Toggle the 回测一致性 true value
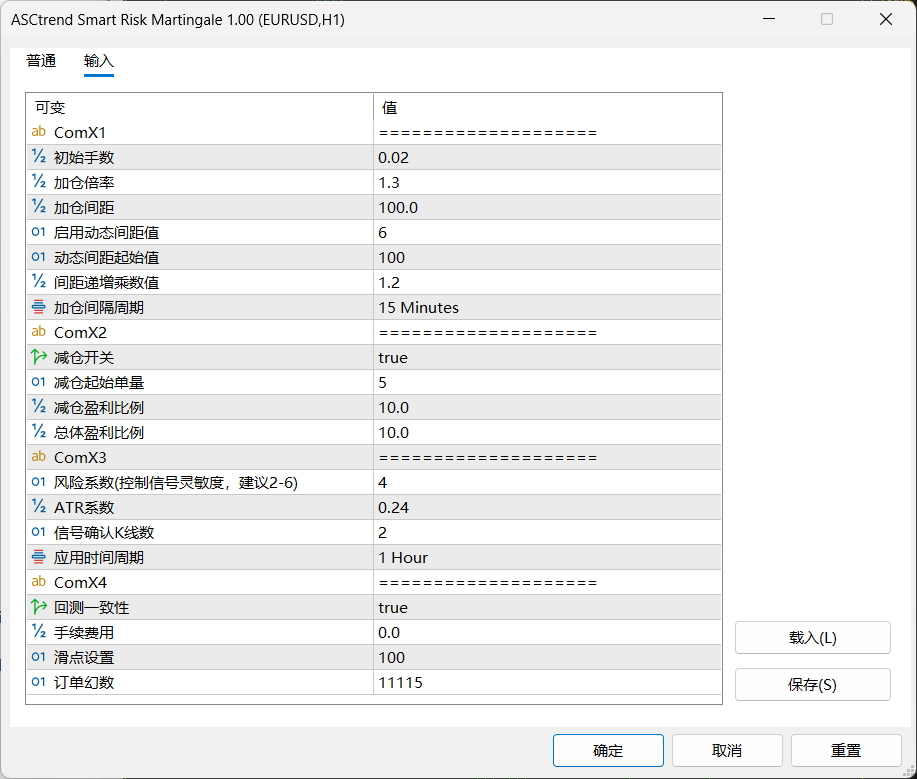 547,607
